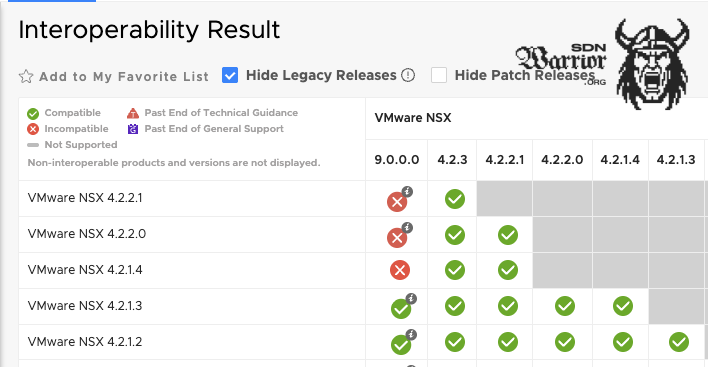Click the star icon beside Add to My Favorite List
Viewport: 708px width, 367px height.
[x=26, y=76]
